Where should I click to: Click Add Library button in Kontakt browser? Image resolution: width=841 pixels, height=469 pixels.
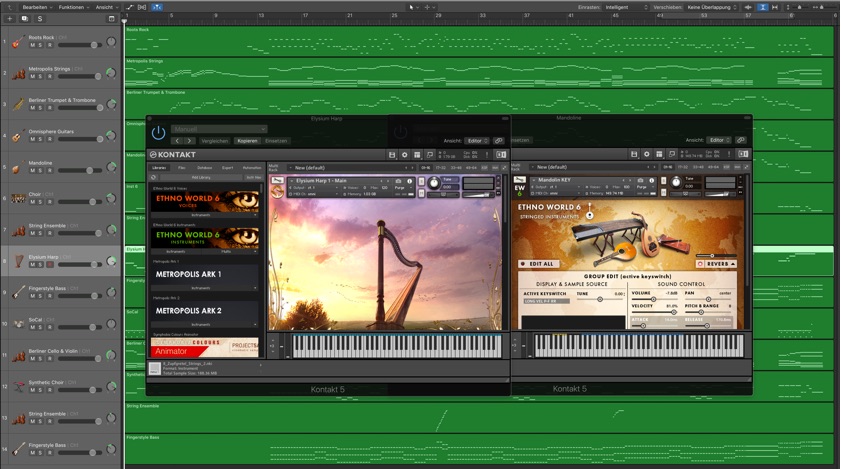point(201,178)
